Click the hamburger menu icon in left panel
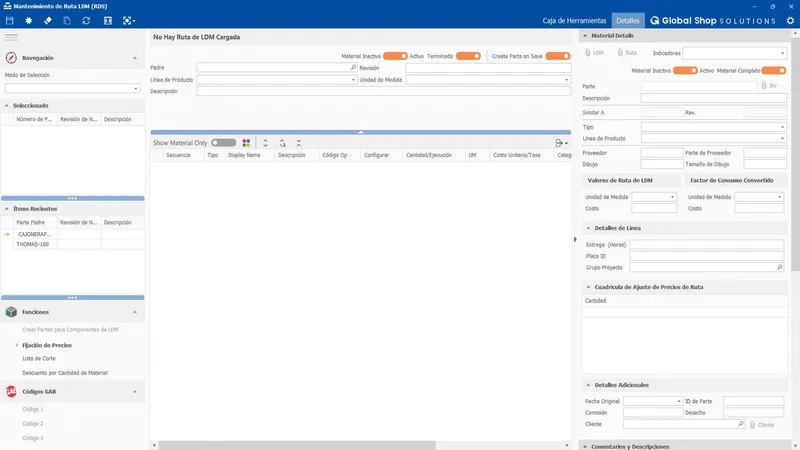Image resolution: width=800 pixels, height=450 pixels. (x=11, y=37)
